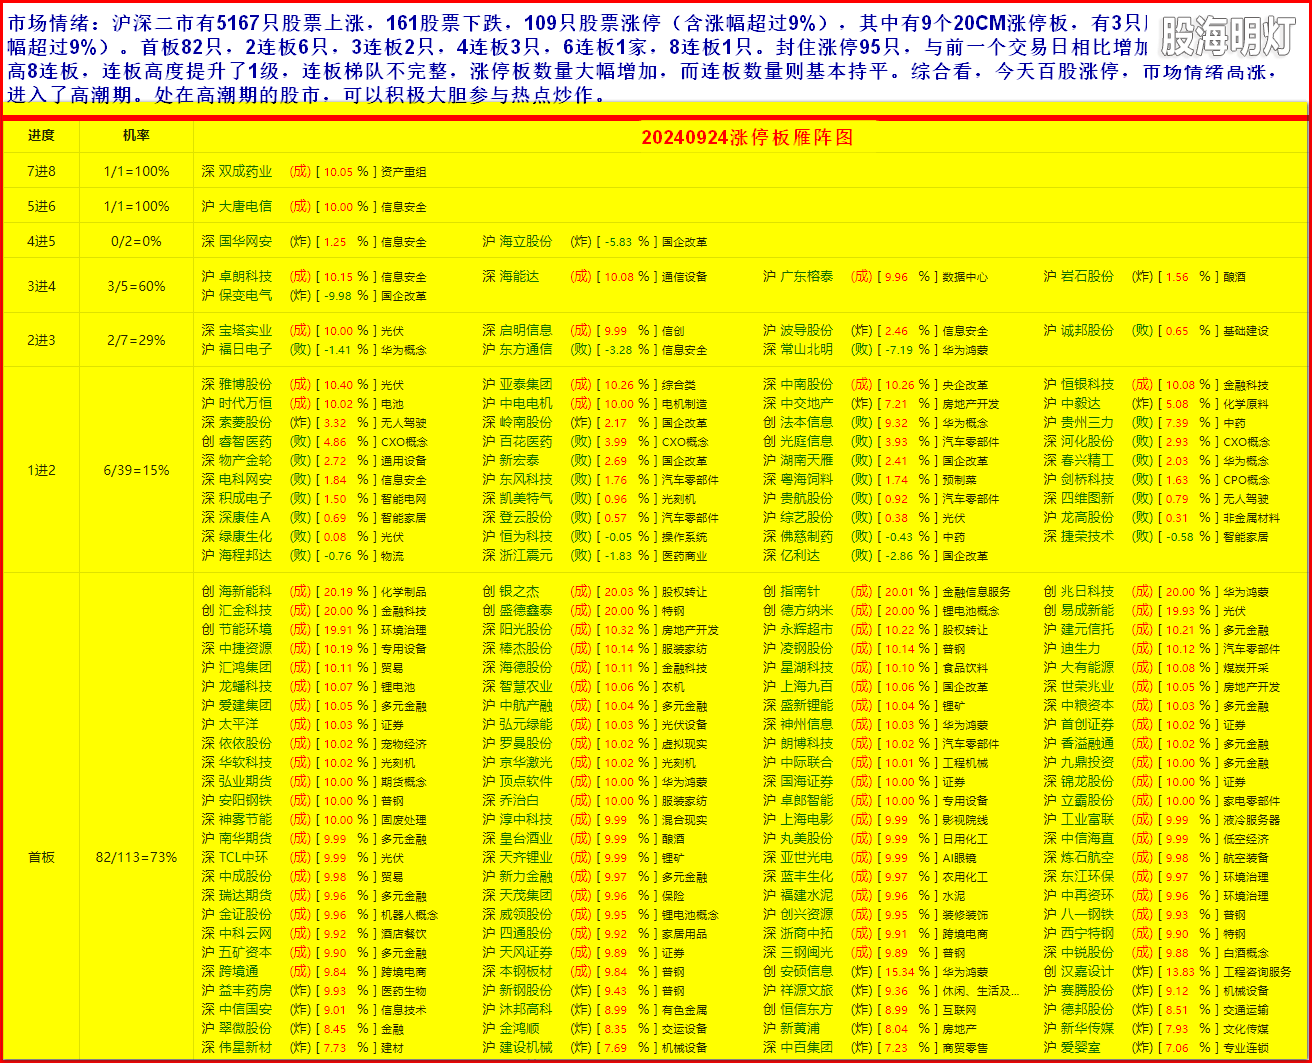Click stock name 德方纳米

click(x=807, y=610)
